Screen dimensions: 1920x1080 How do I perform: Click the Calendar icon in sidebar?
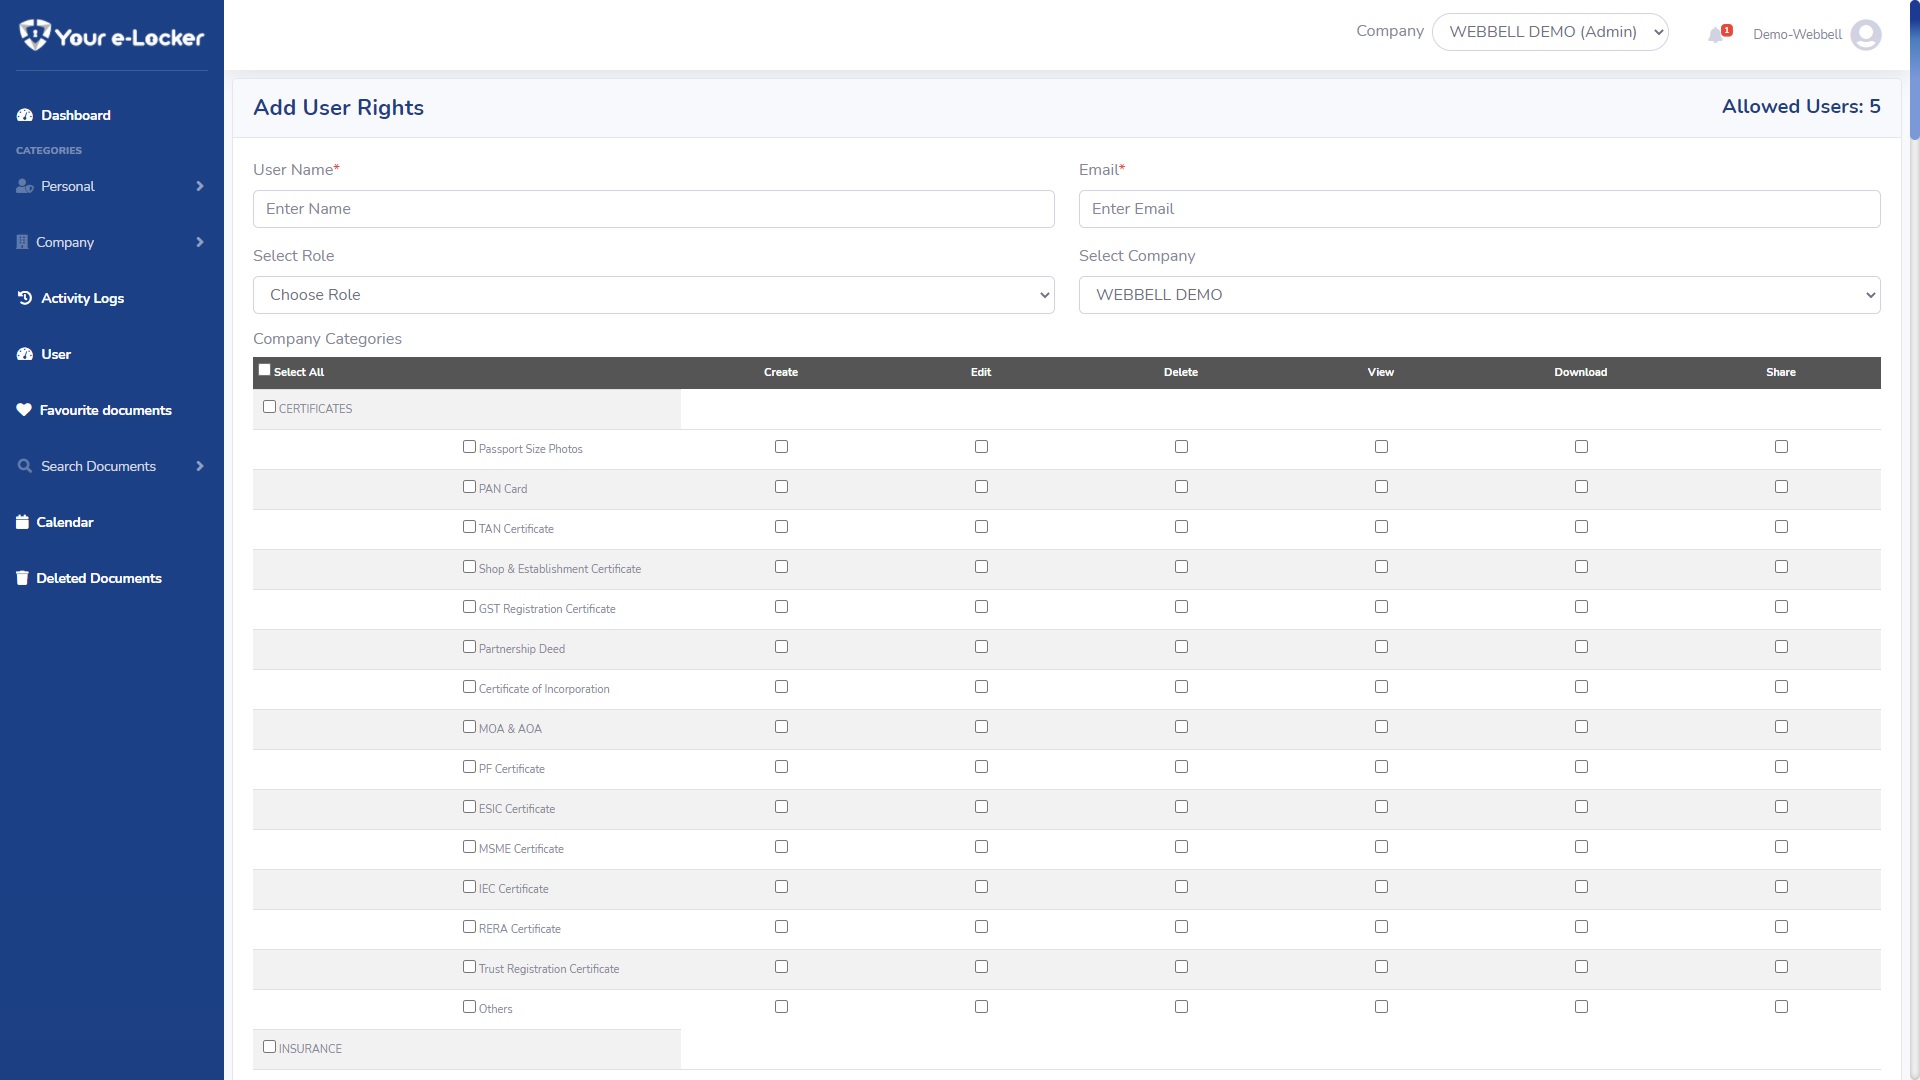click(22, 522)
